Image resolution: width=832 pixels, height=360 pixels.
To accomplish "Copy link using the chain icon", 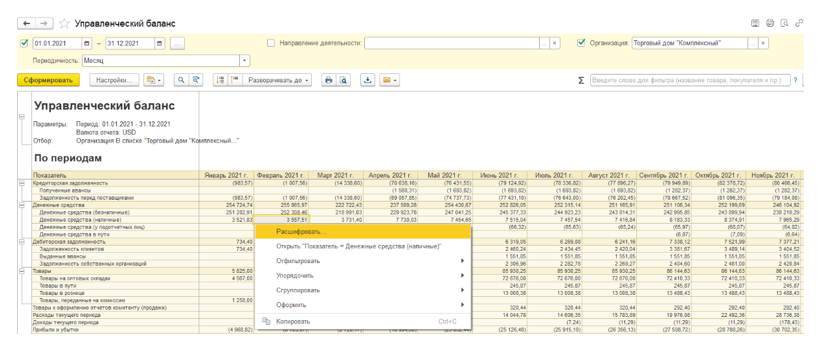I will coord(799,23).
